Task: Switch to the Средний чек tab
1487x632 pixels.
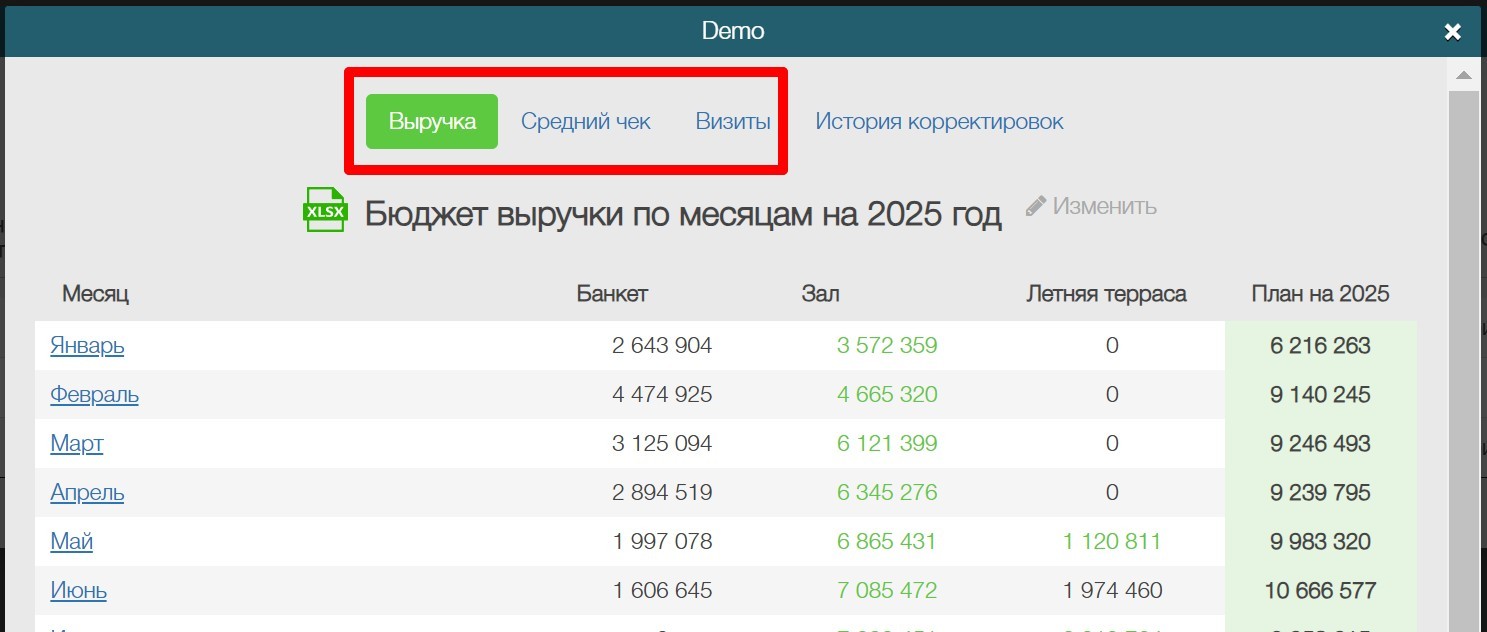Action: pyautogui.click(x=585, y=120)
